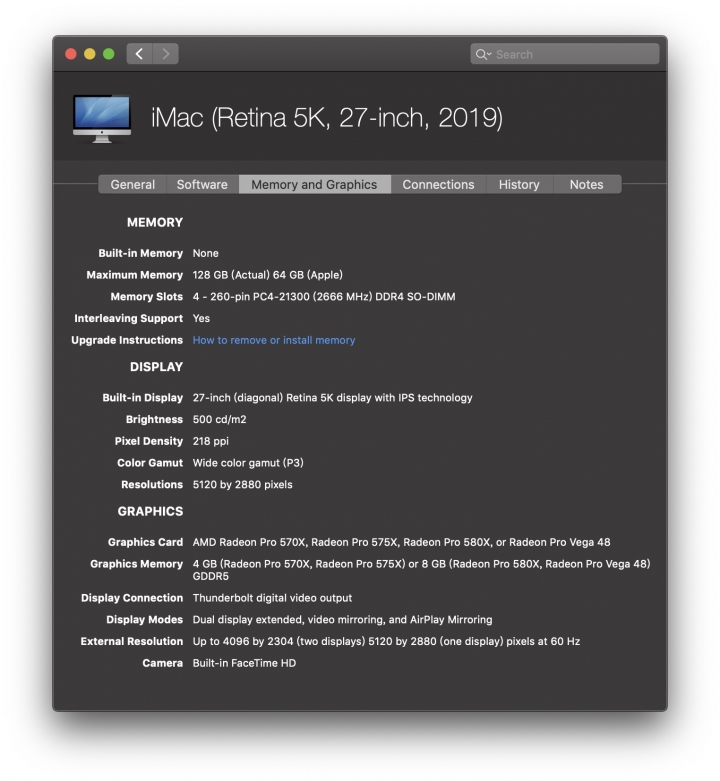The image size is (720, 781).
Task: Click the search magnifier icon
Action: pyautogui.click(x=482, y=54)
